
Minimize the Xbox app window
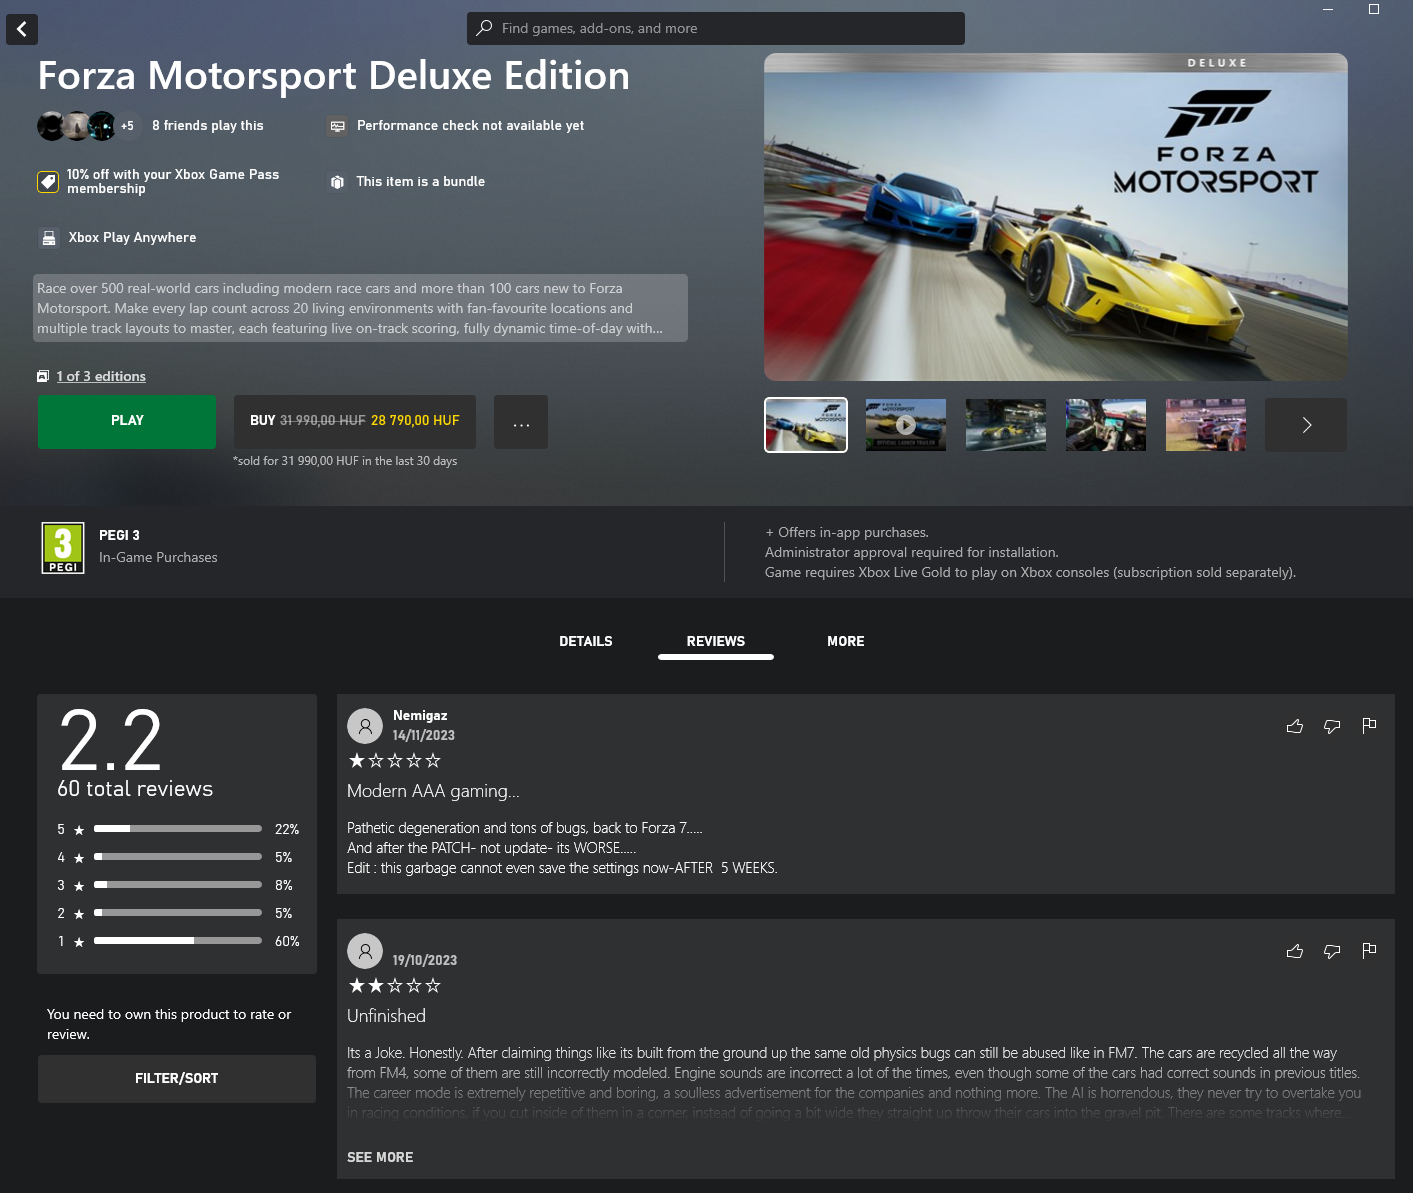pyautogui.click(x=1328, y=9)
